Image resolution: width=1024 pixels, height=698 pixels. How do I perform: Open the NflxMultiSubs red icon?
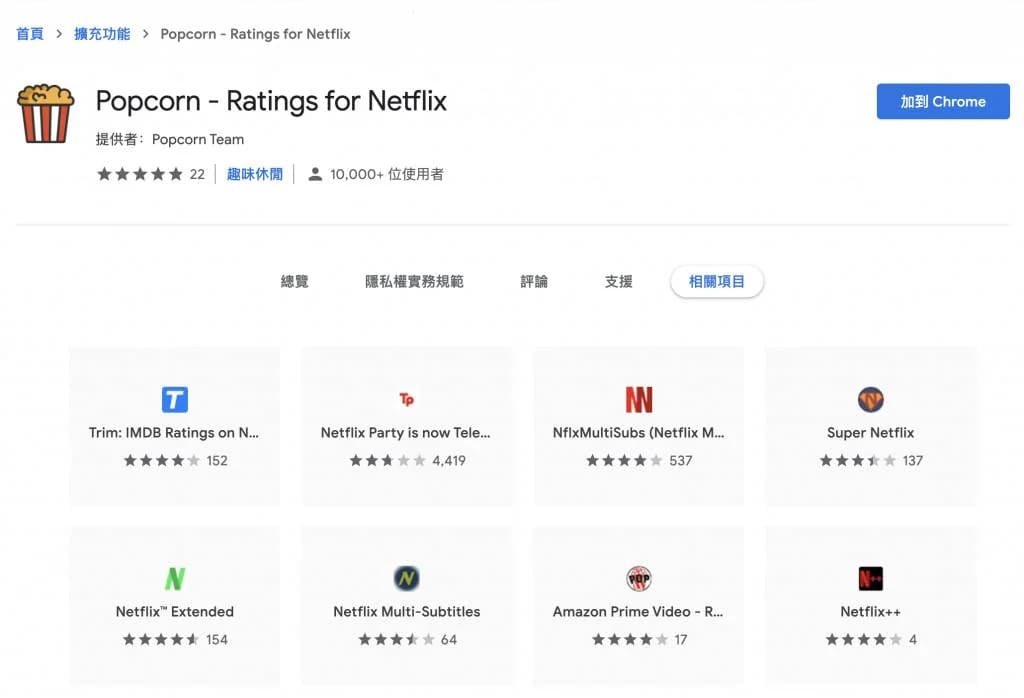click(x=638, y=398)
